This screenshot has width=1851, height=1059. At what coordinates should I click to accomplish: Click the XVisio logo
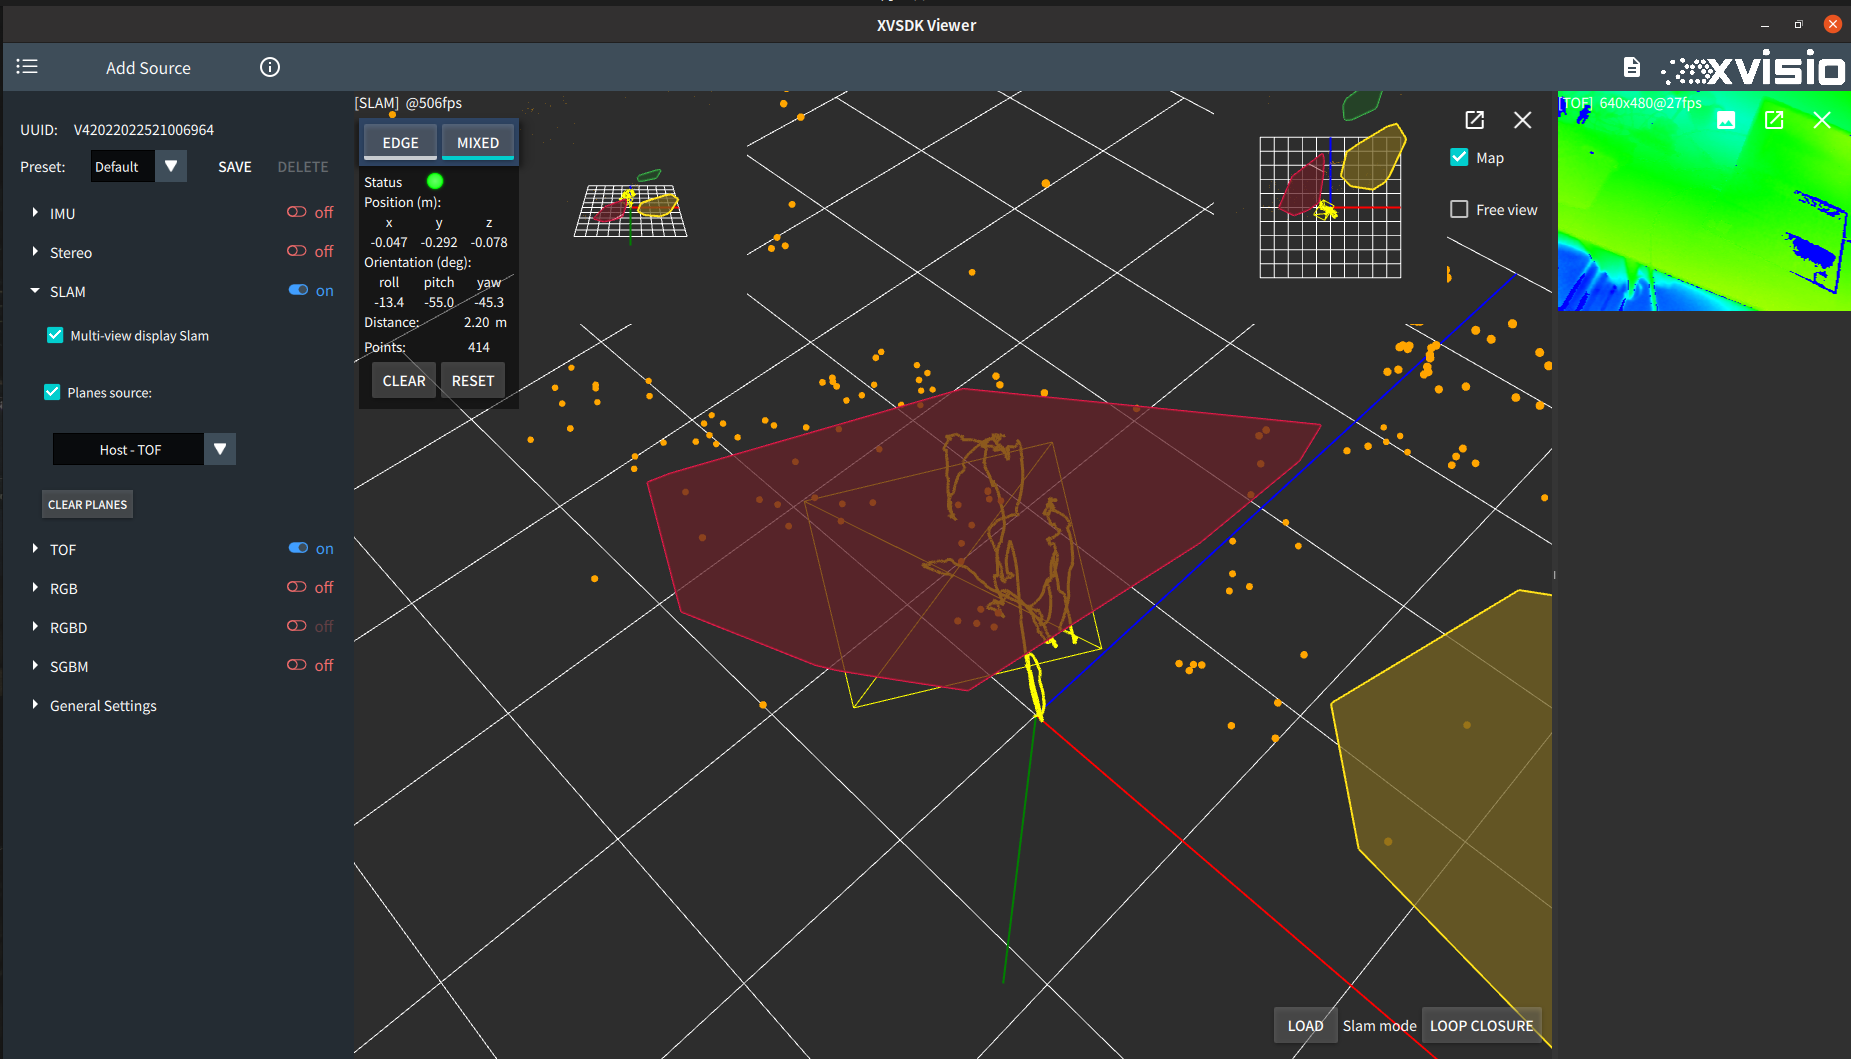[x=1753, y=68]
